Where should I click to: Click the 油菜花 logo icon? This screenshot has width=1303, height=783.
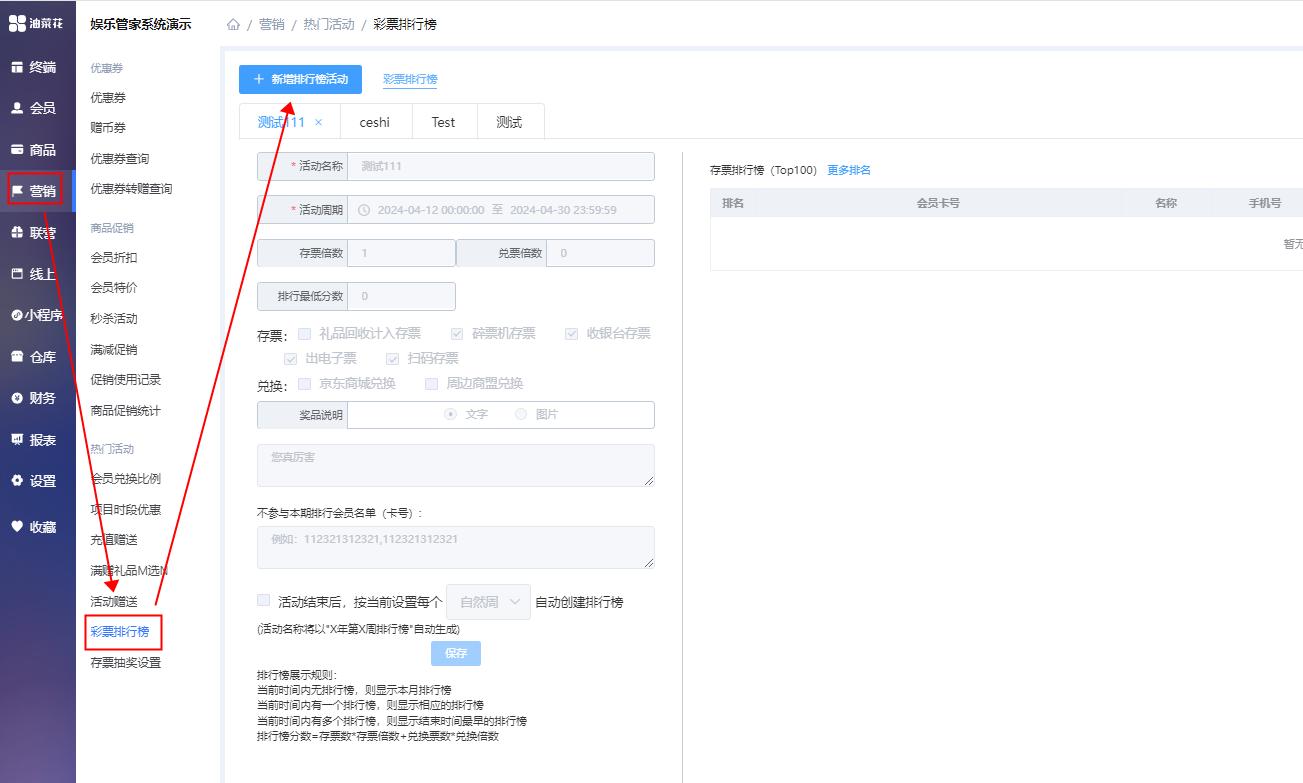16,24
